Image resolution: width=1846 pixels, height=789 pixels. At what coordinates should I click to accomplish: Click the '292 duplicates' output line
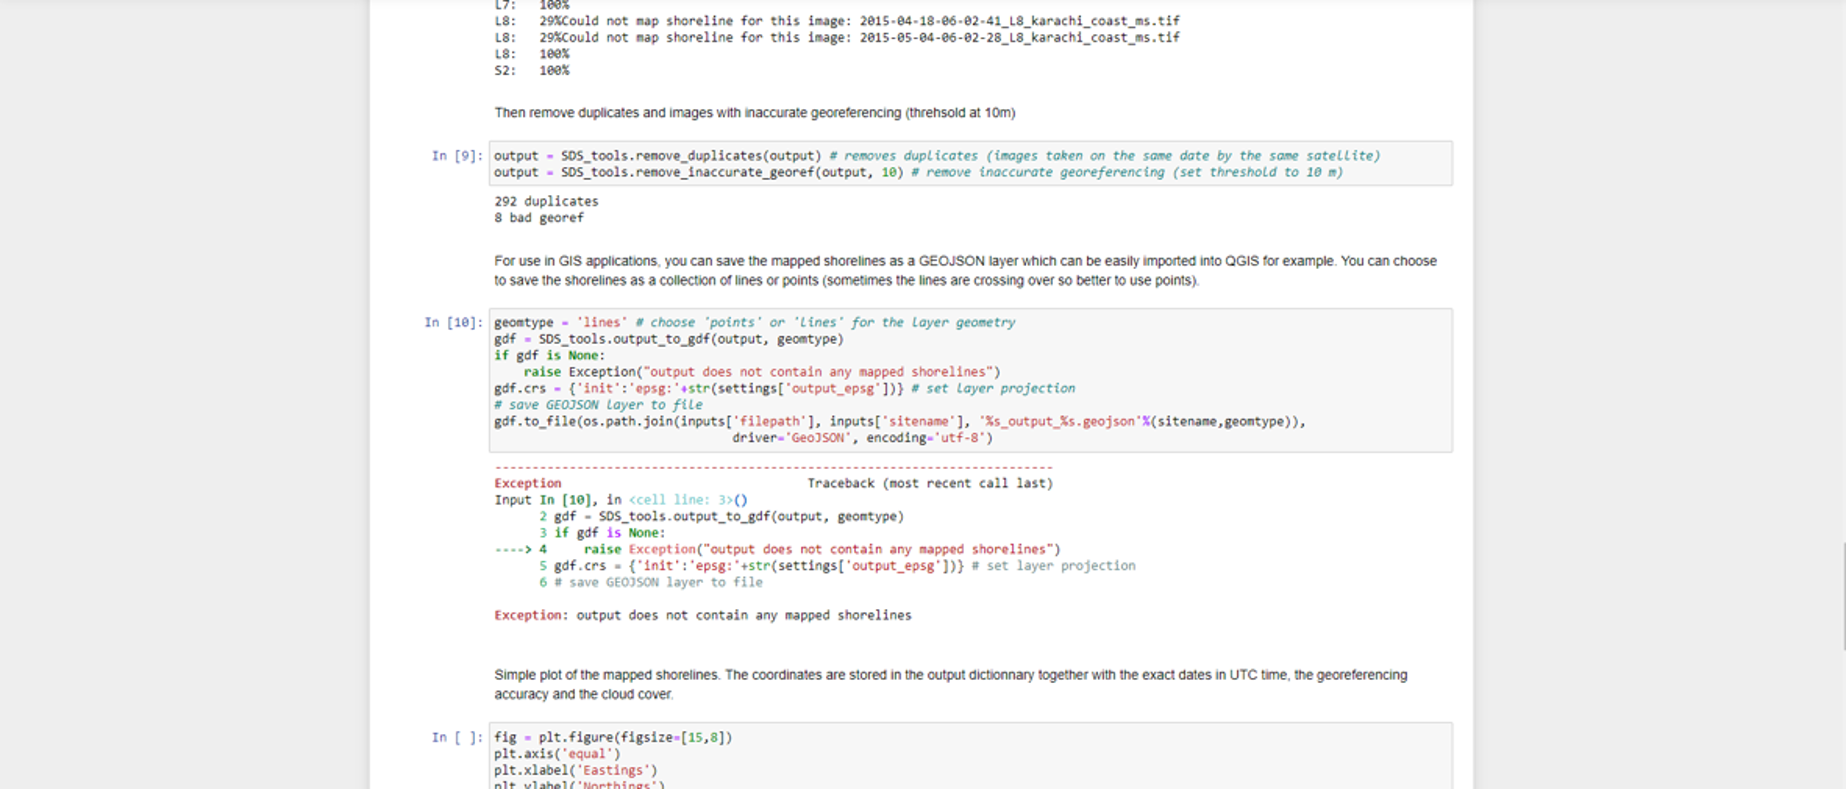point(546,201)
